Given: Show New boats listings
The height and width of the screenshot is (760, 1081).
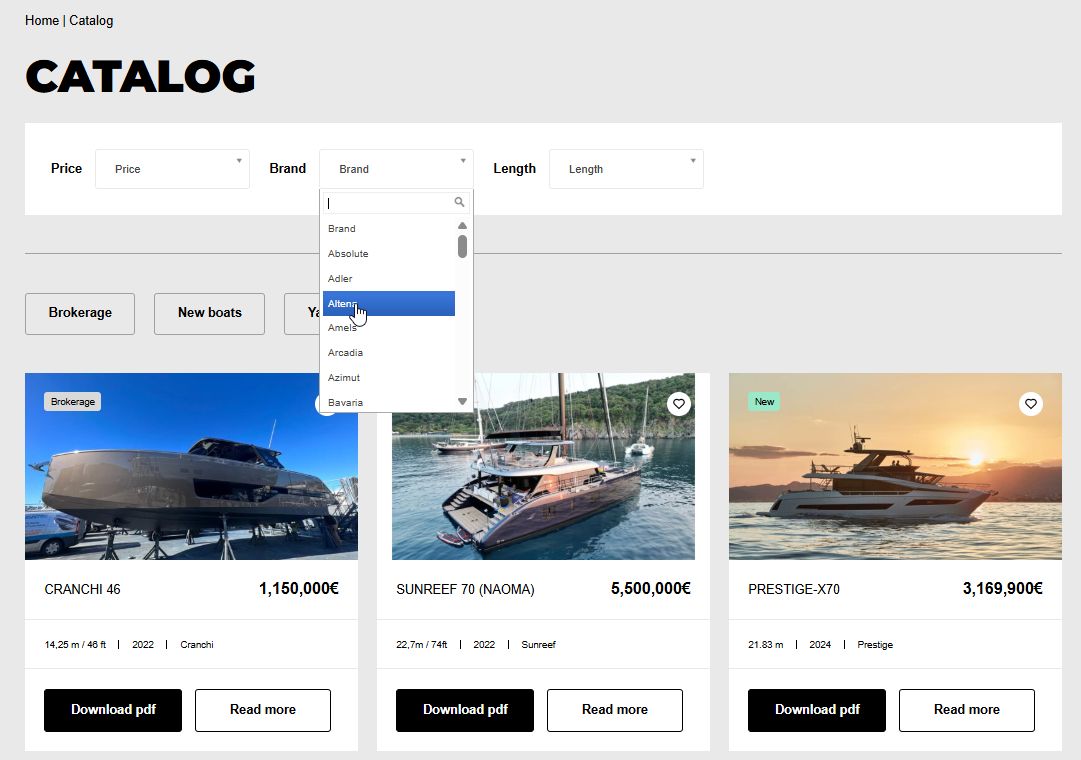Looking at the screenshot, I should (209, 313).
